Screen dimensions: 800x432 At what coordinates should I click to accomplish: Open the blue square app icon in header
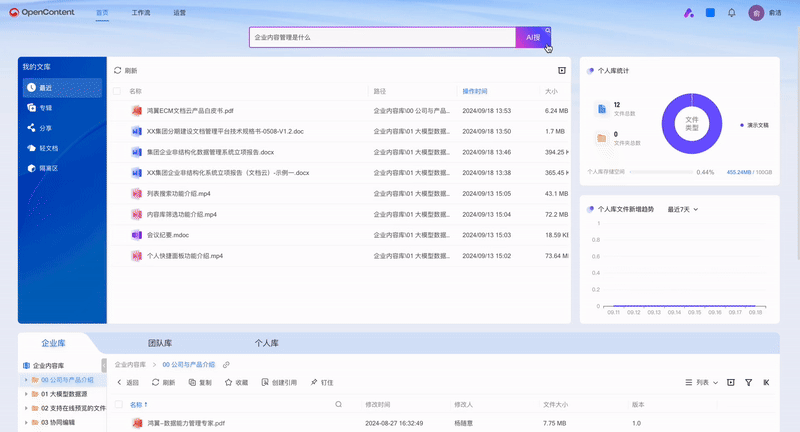[x=710, y=13]
